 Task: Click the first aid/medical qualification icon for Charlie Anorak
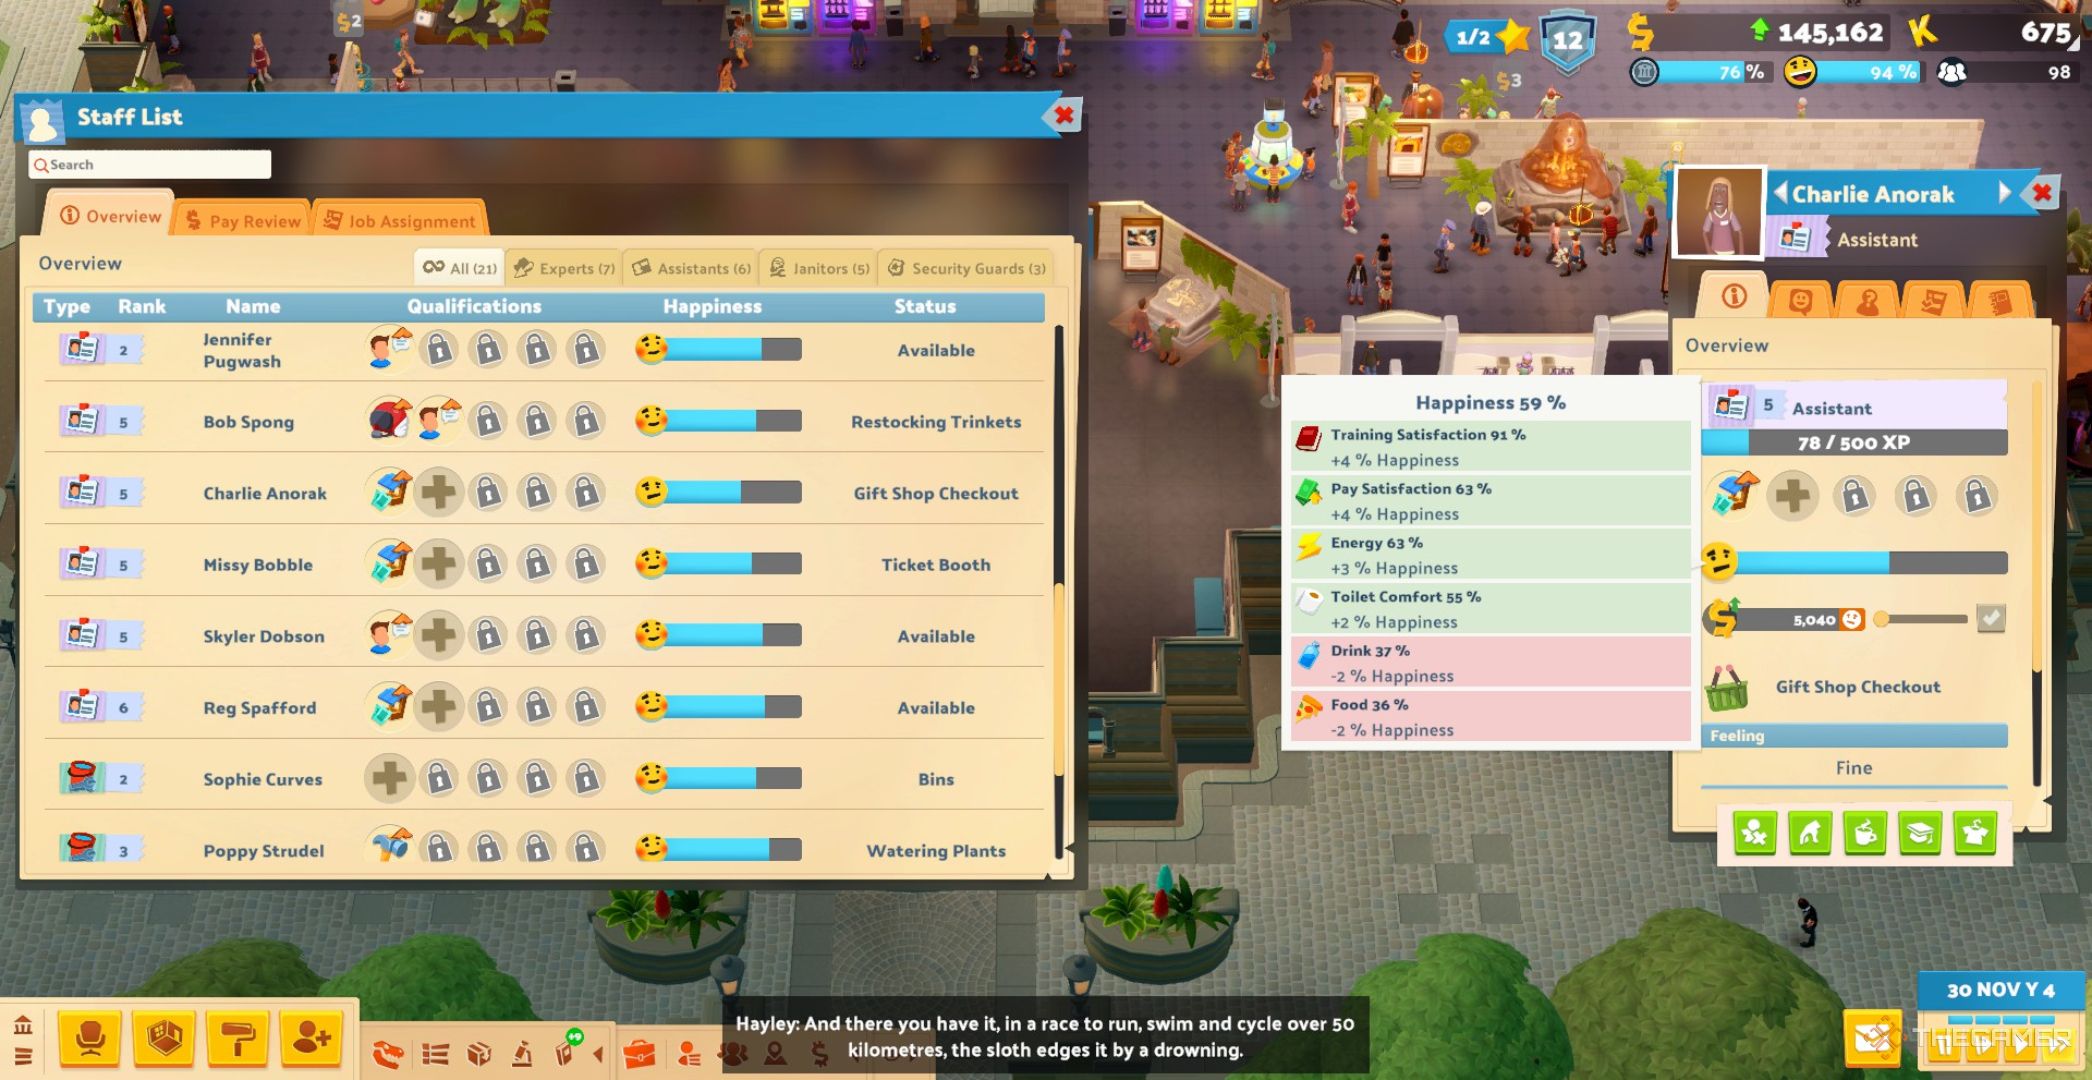[439, 493]
